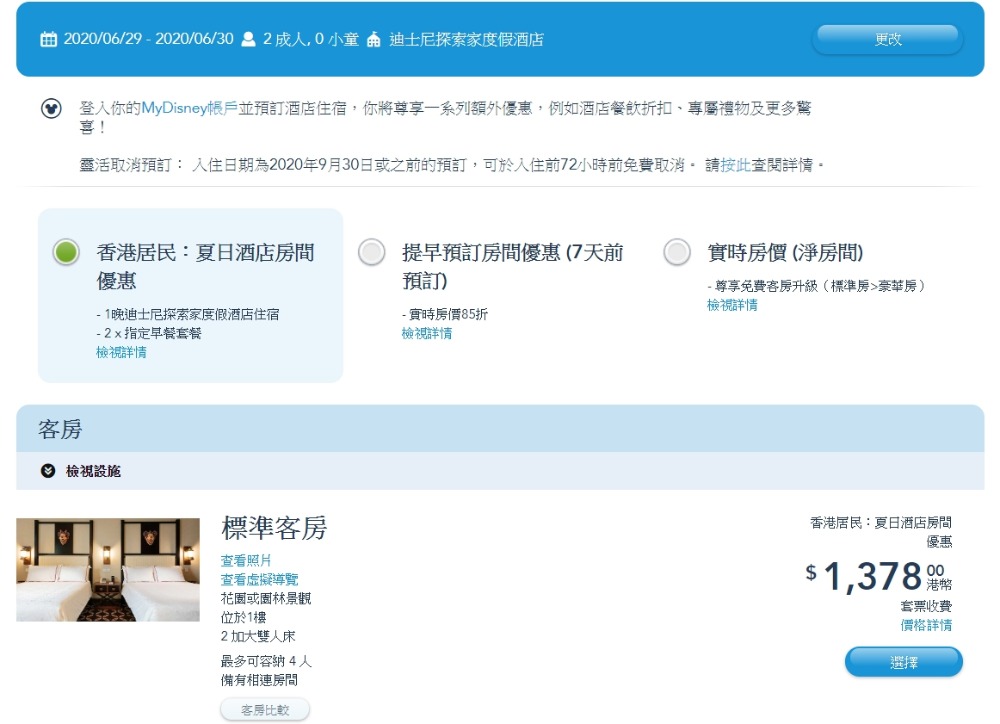
Task: Open the 按此 cancellation details link
Action: tap(735, 165)
